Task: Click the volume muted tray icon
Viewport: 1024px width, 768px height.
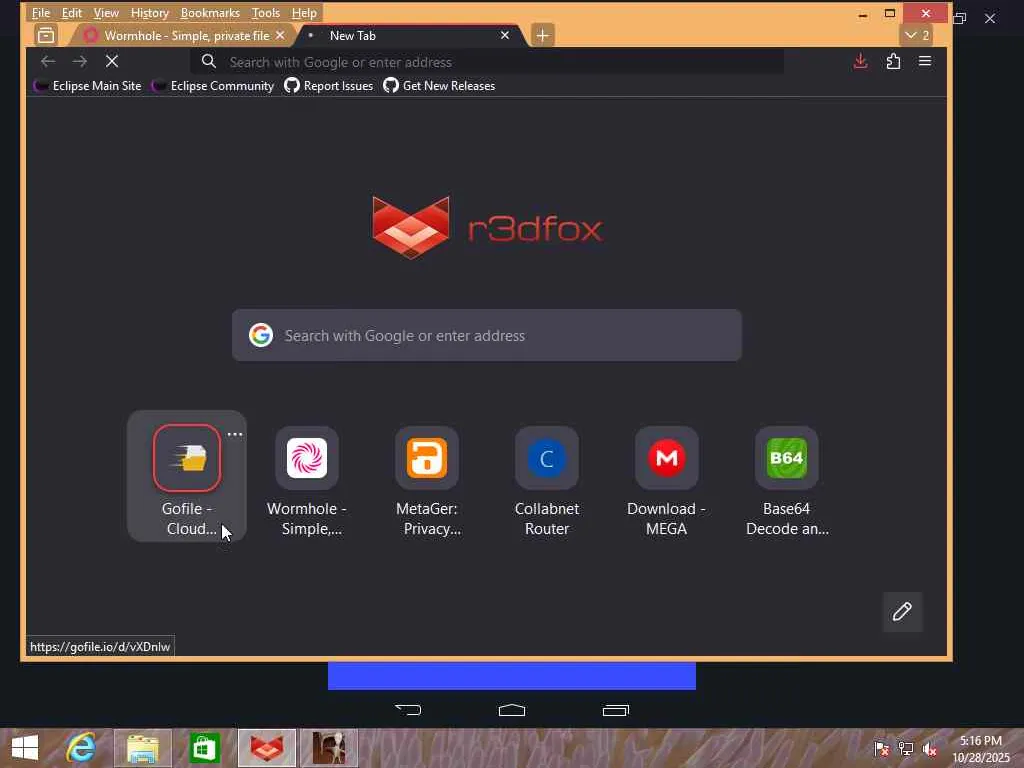Action: [930, 748]
